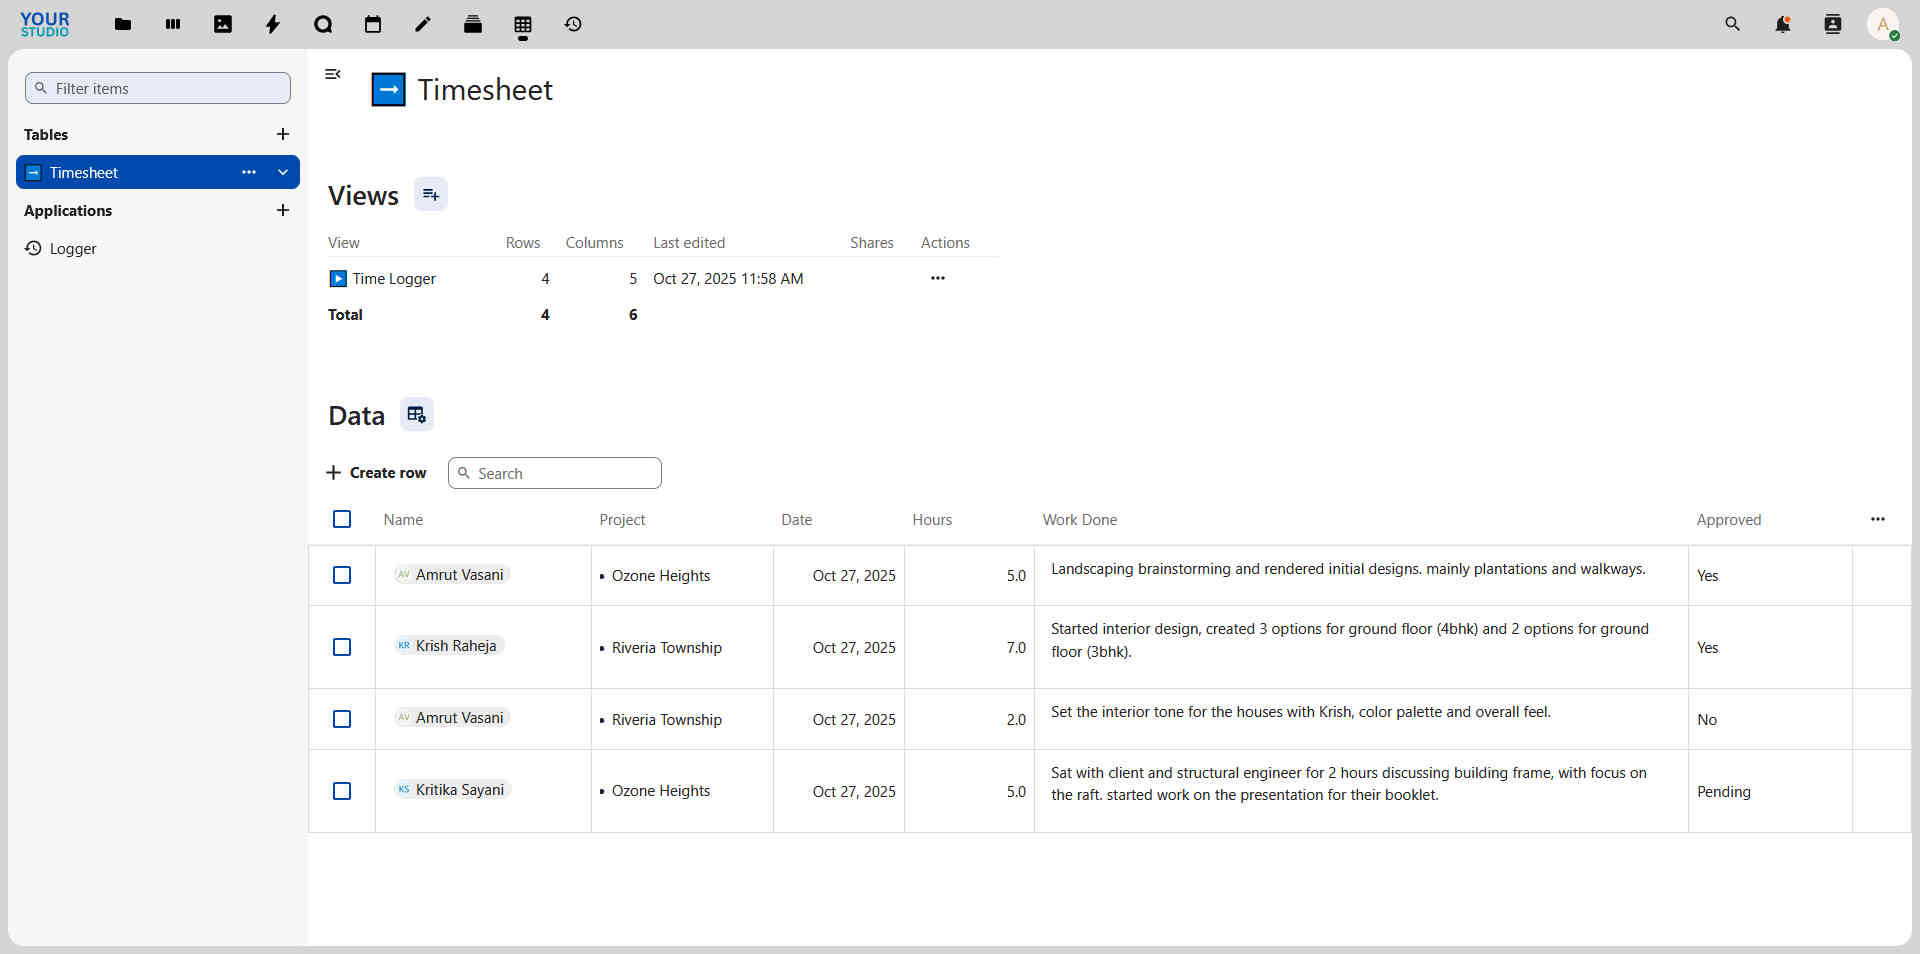
Task: Select the checkbox for Amrut Vasani Ozone Heights row
Action: (x=342, y=575)
